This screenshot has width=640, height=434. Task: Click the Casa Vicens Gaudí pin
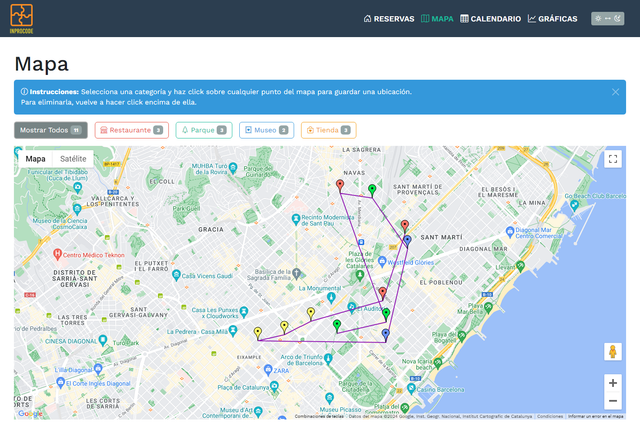click(176, 275)
